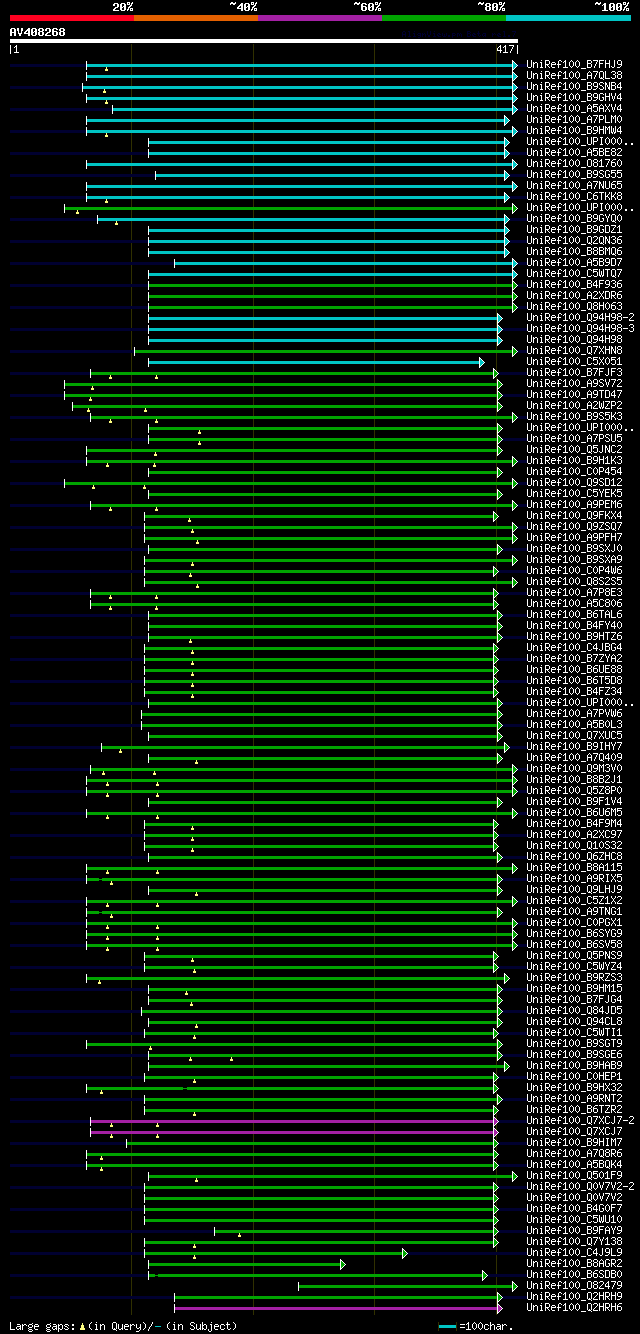Select label UniRef100_B9GYQ0
This screenshot has height=1334, width=640.
click(574, 218)
